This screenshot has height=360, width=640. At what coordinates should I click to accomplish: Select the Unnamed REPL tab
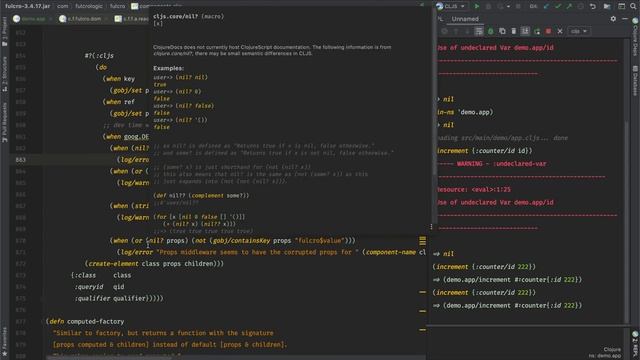pos(465,19)
